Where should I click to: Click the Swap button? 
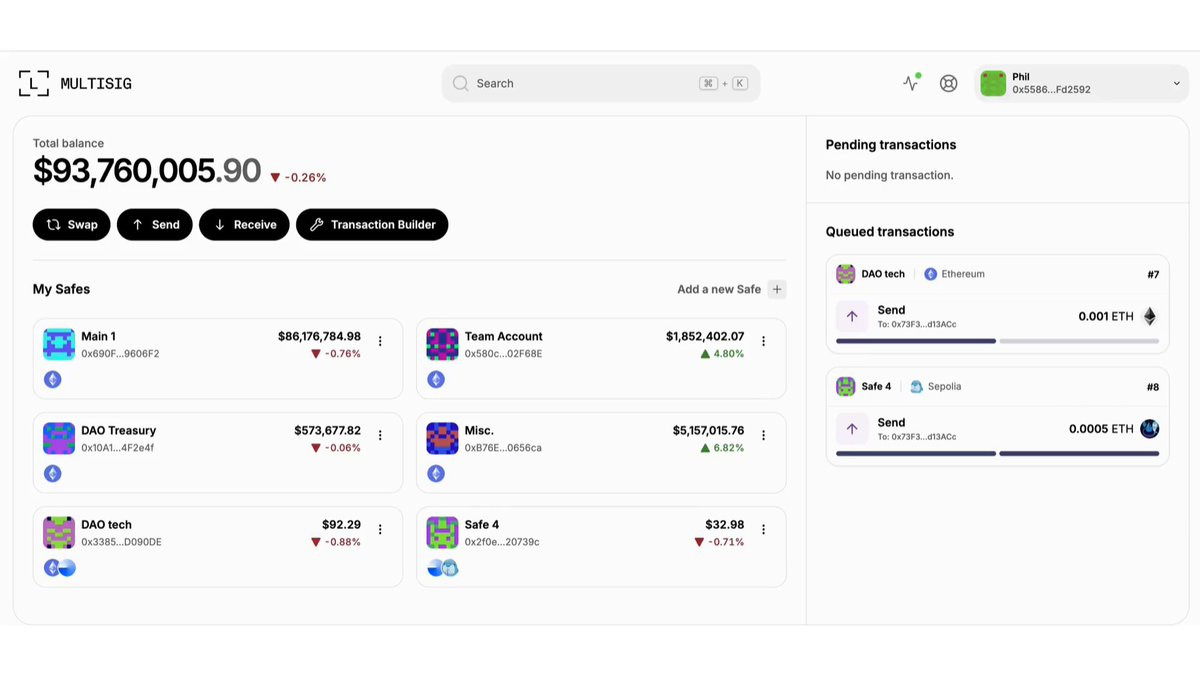pos(72,225)
